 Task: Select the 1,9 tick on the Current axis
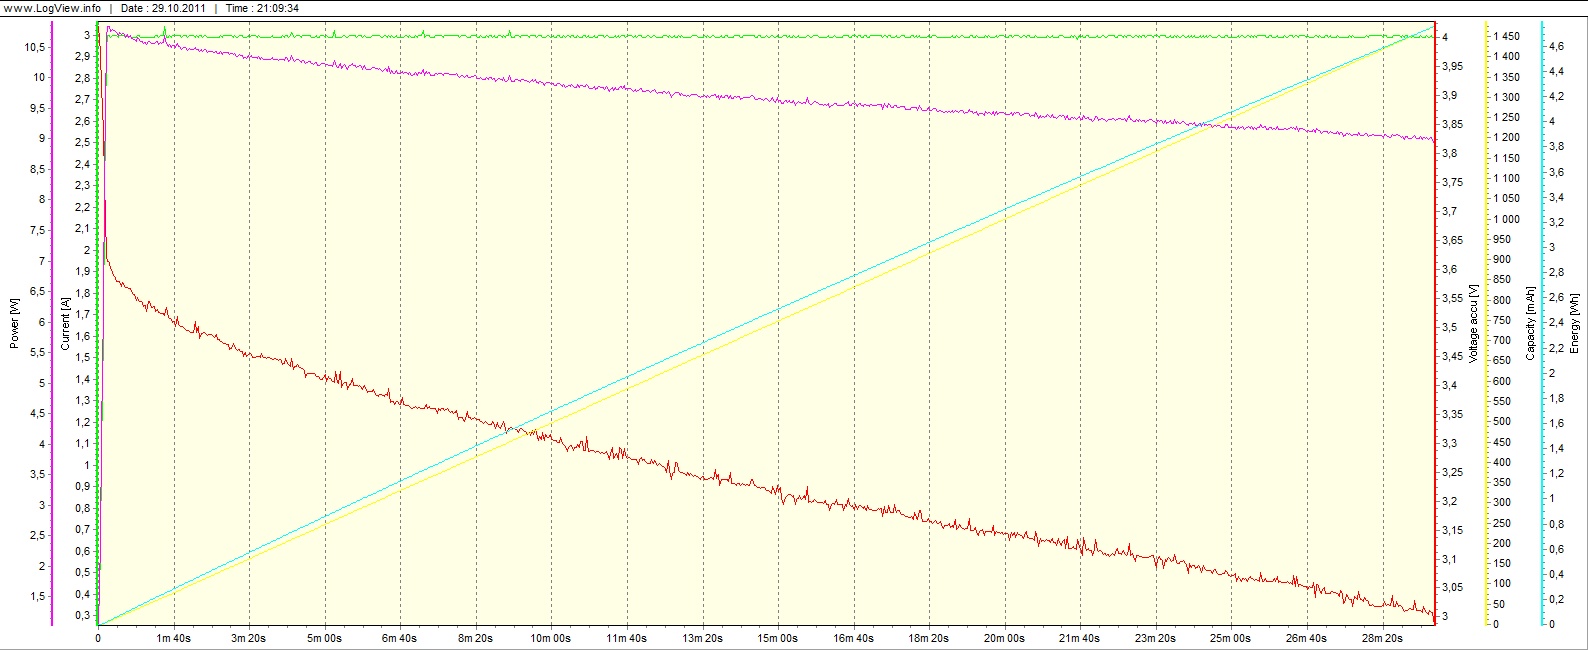click(x=82, y=271)
